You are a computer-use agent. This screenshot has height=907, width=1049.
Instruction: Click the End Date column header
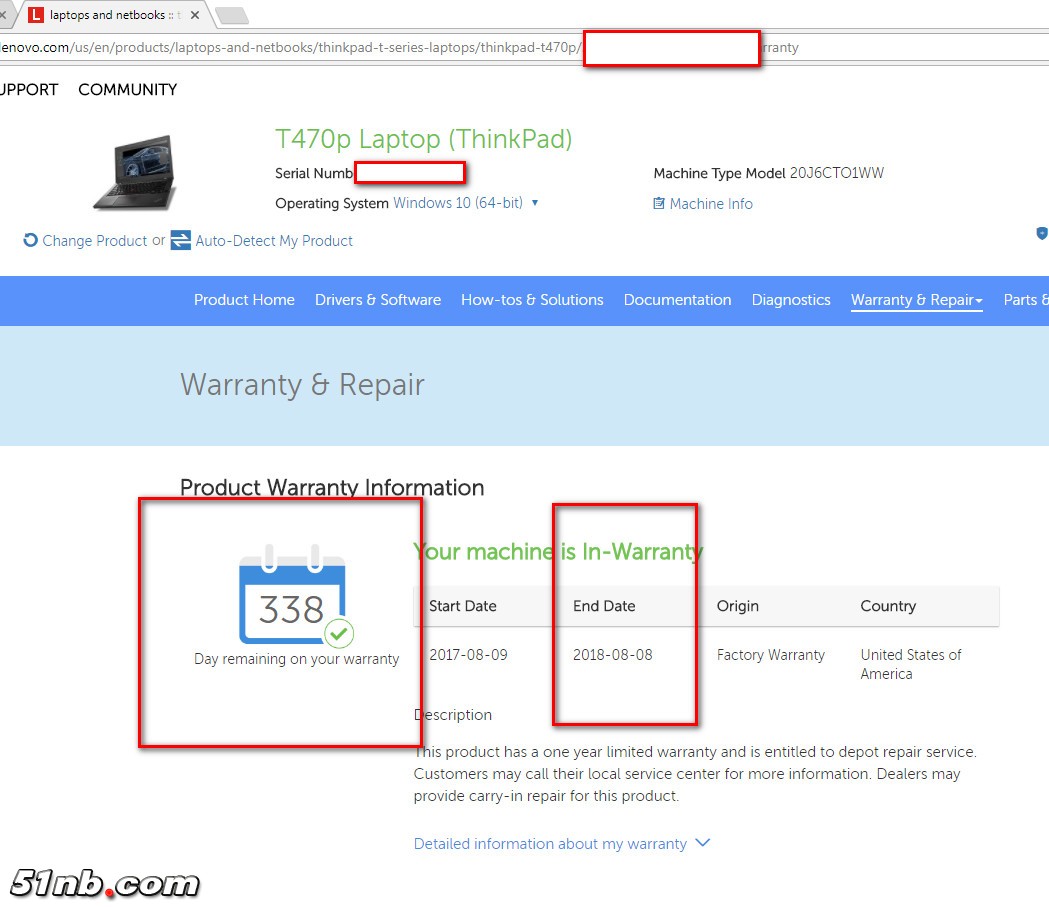pos(604,606)
